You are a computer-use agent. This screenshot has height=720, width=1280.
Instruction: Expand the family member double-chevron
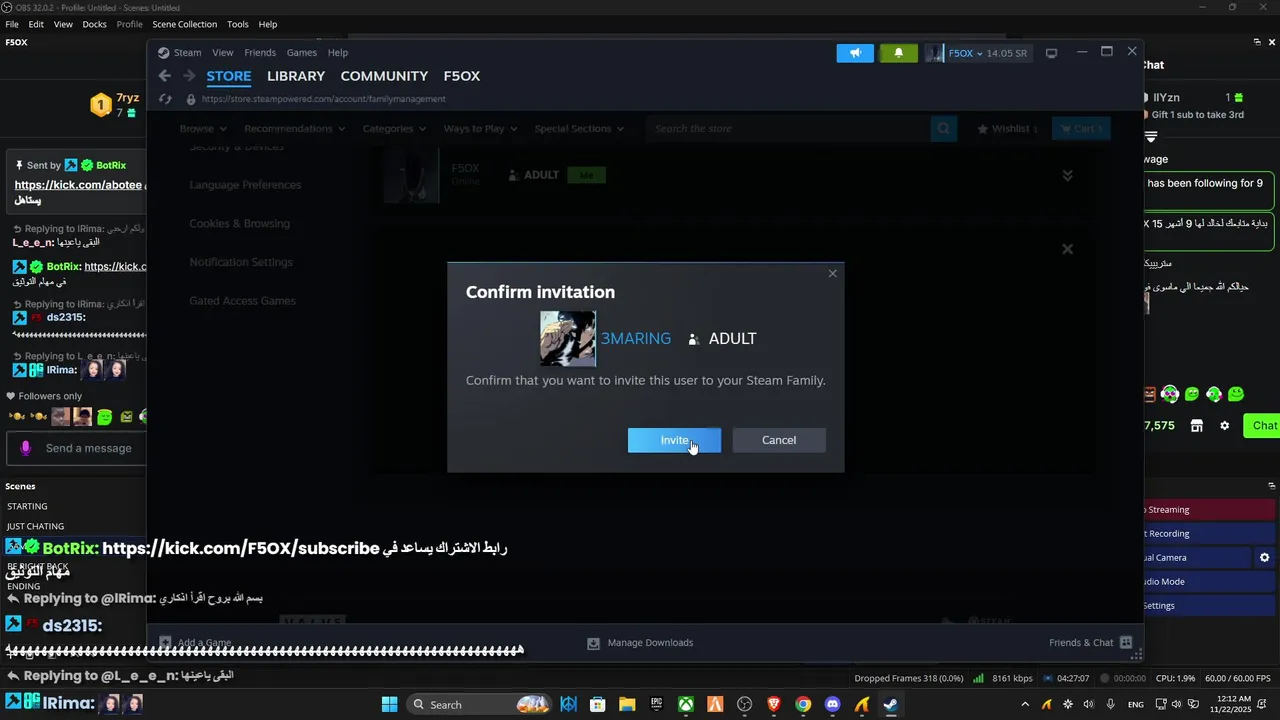tap(1067, 175)
